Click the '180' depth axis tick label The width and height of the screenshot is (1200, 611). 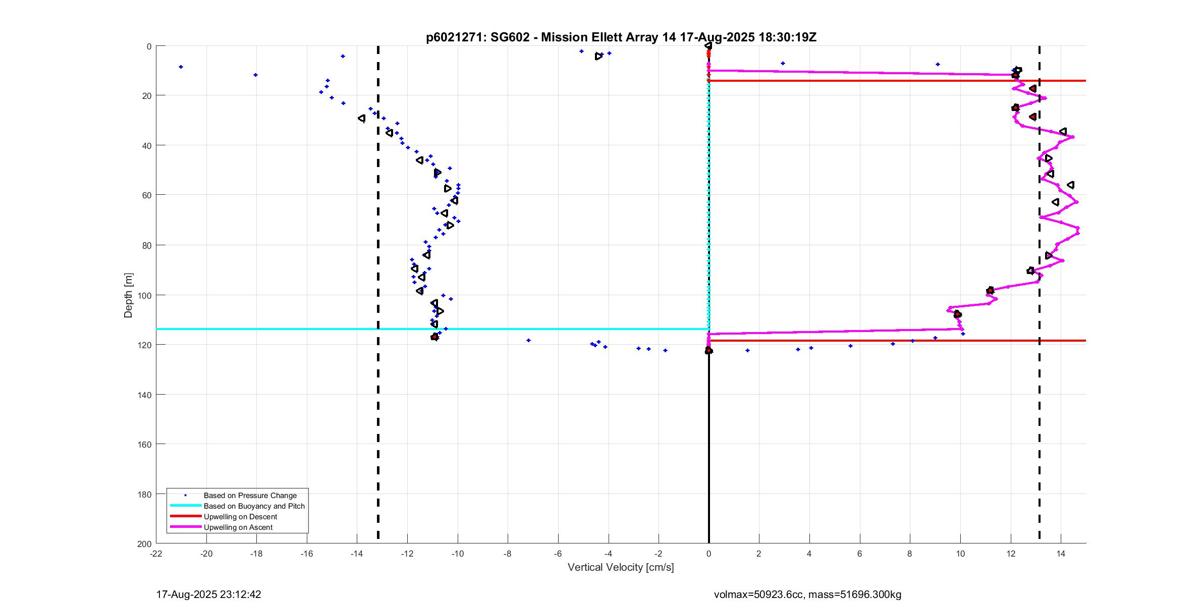pos(144,494)
